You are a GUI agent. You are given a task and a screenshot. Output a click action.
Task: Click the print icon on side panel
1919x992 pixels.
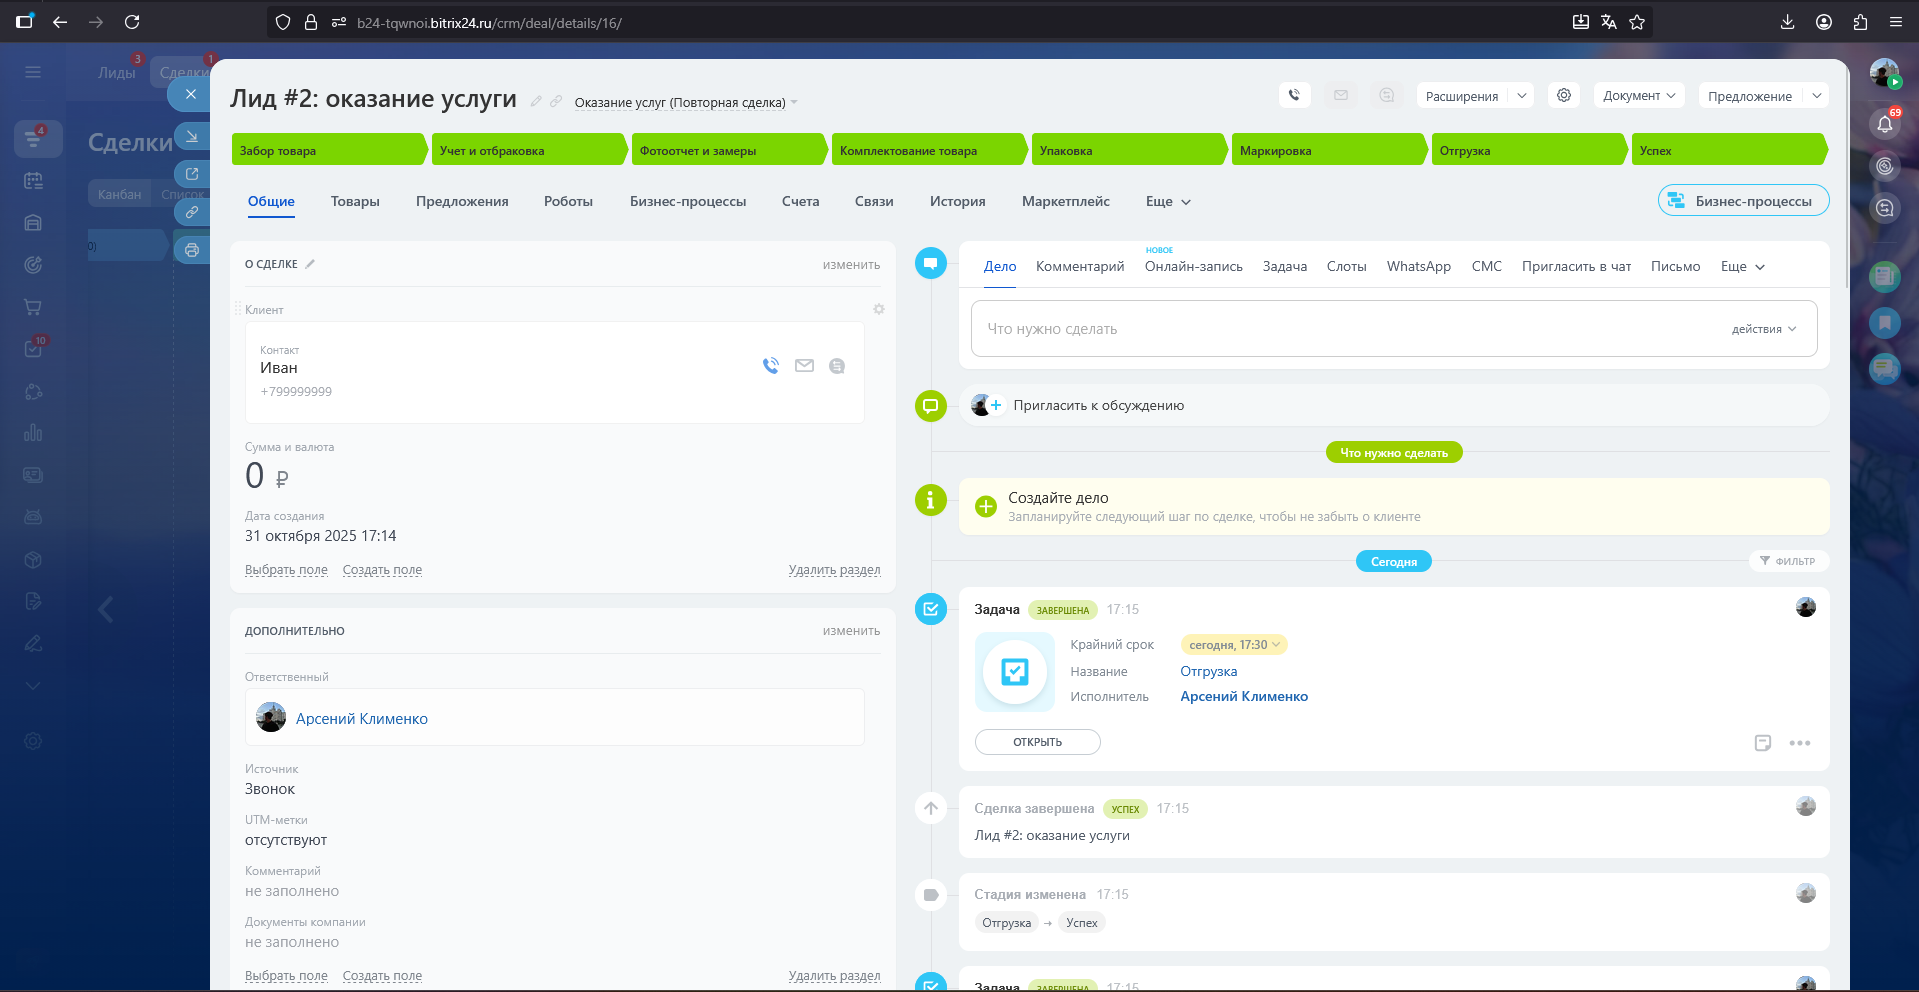pos(192,250)
